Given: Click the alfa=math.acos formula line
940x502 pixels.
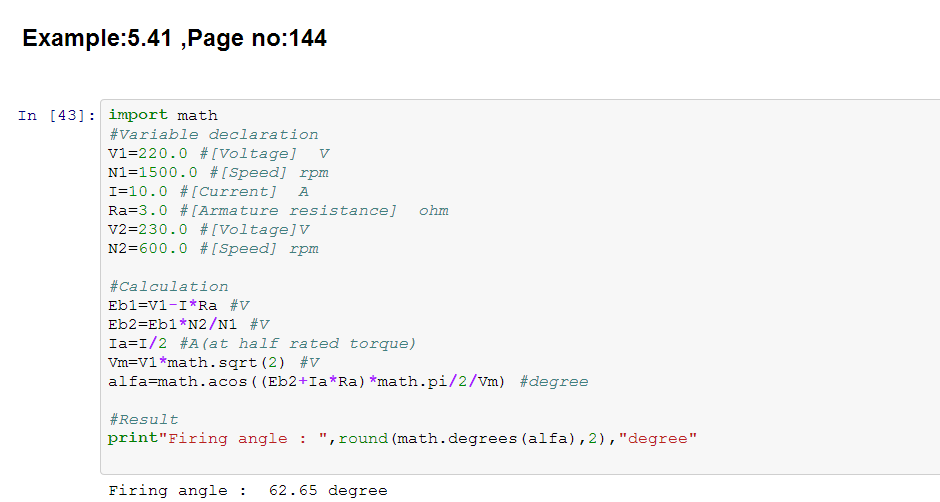Looking at the screenshot, I should click(x=347, y=381).
